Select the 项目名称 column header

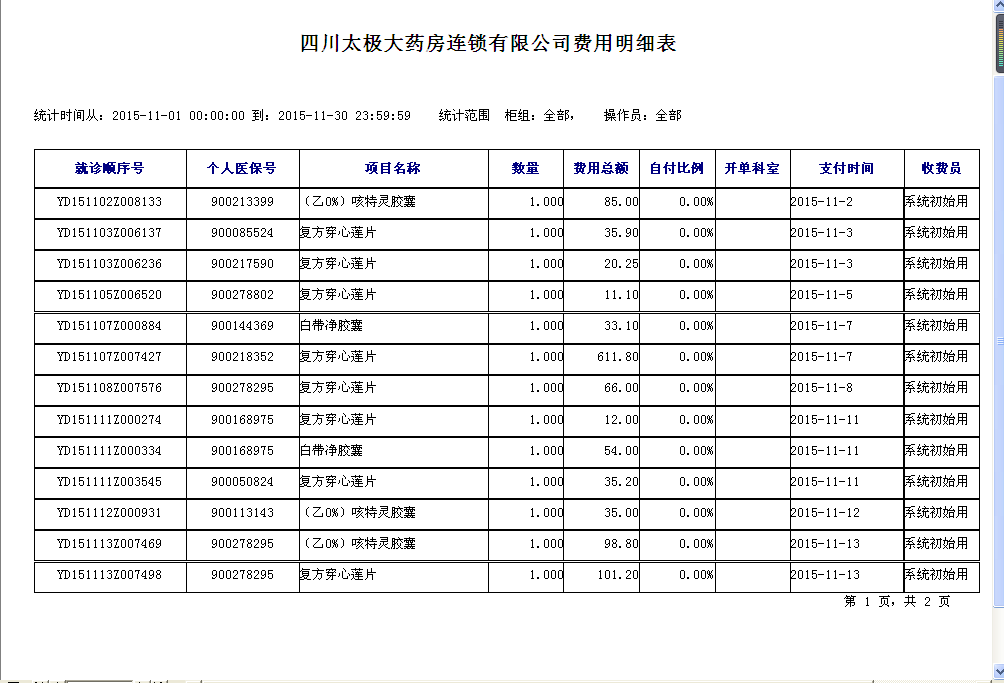(x=393, y=168)
